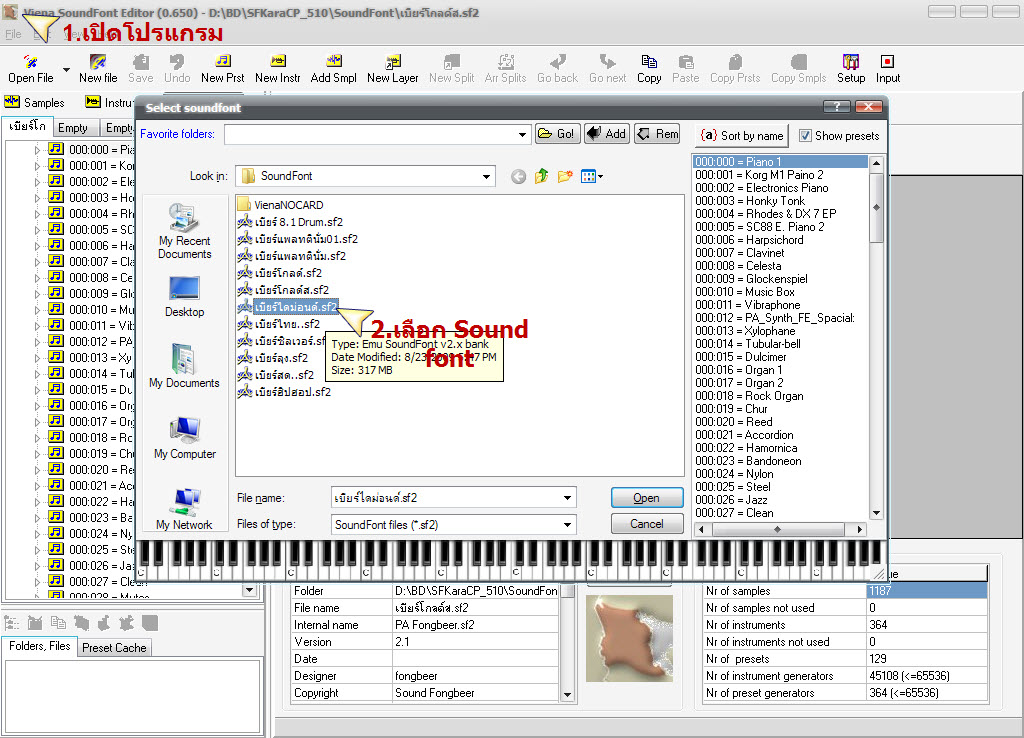
Task: Click the Go back toolbar icon
Action: coord(557,69)
